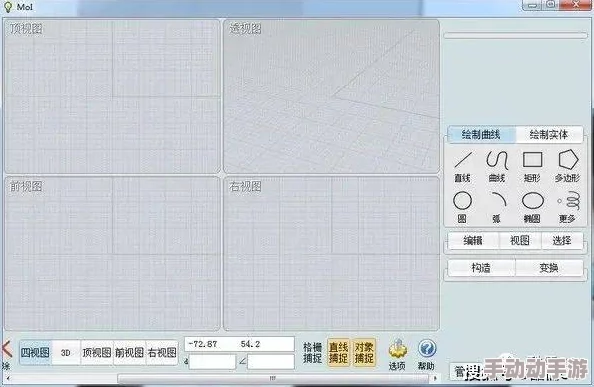Select the 直线 line drawing tool

(x=463, y=166)
